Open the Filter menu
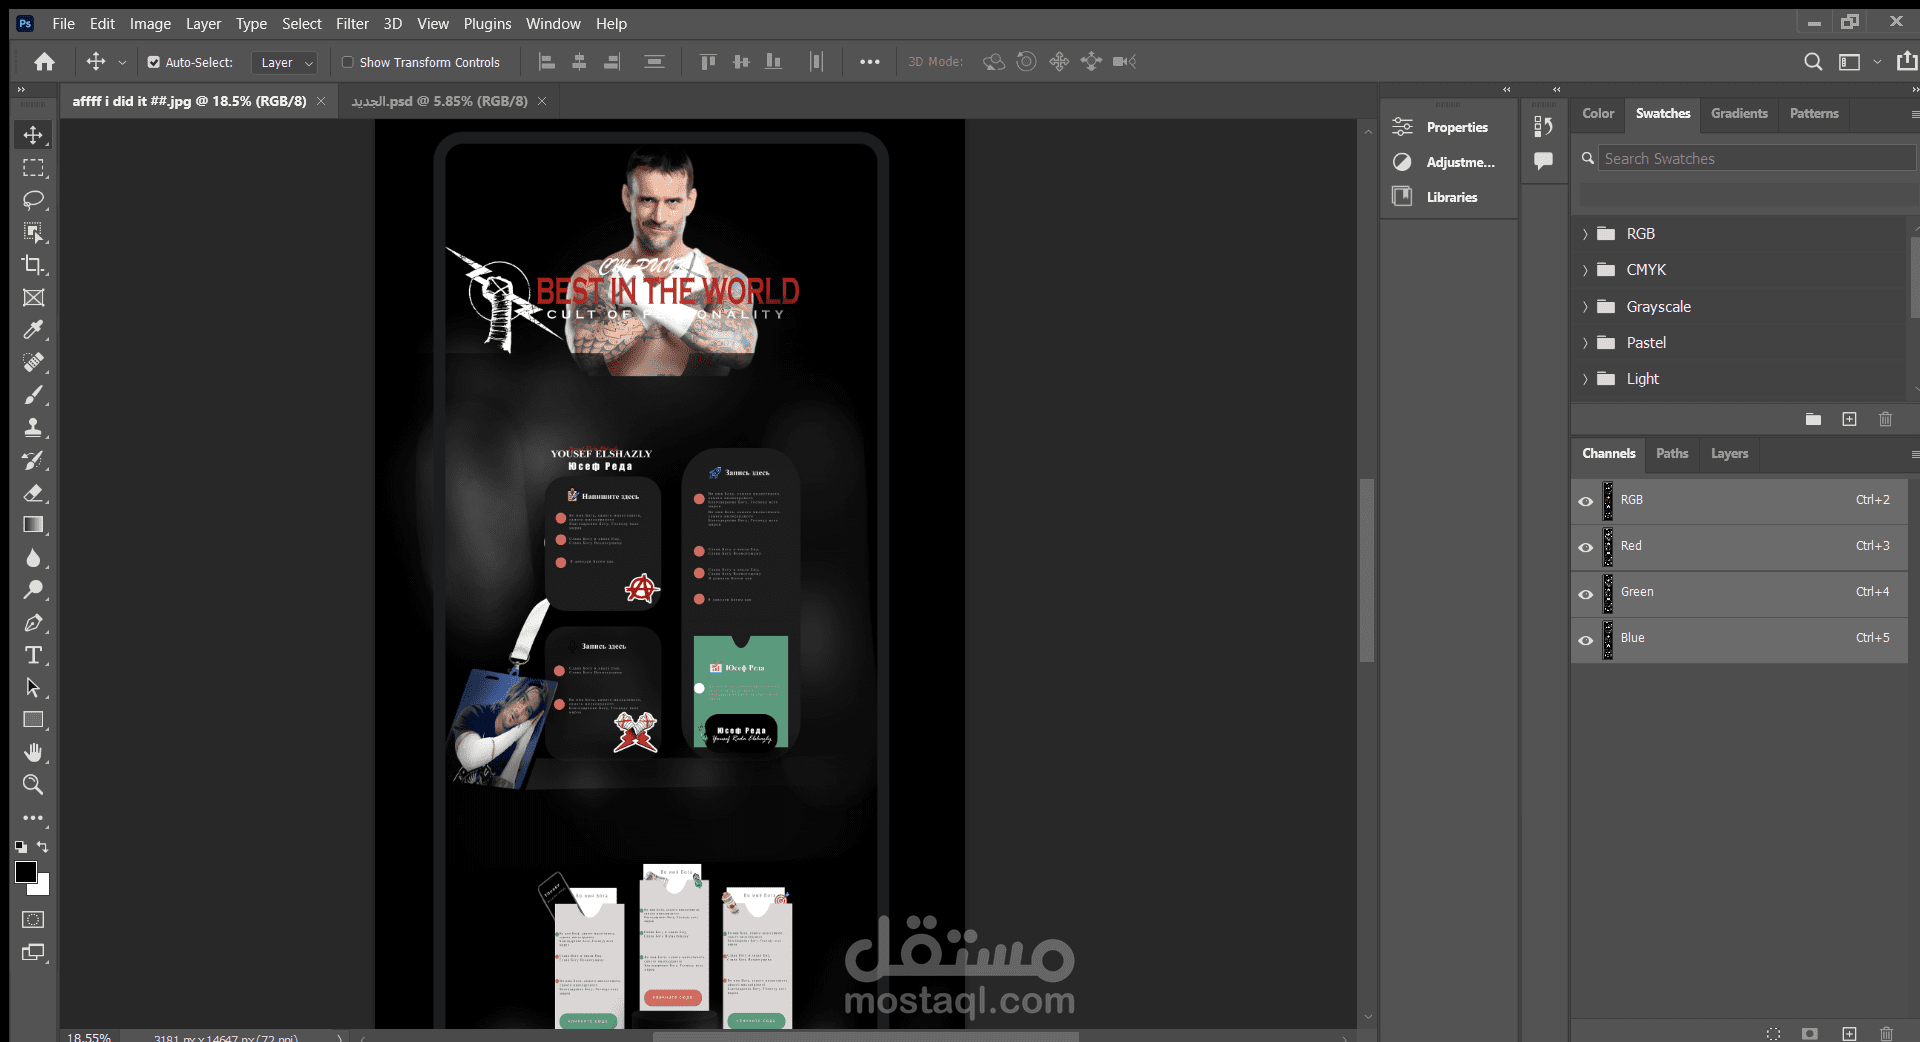 [x=352, y=23]
